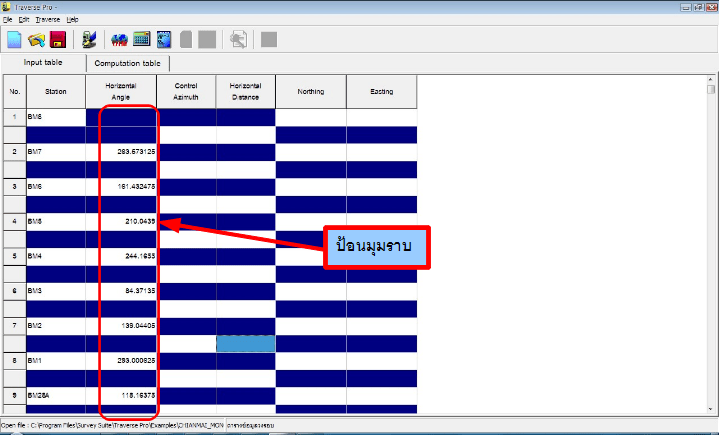The width and height of the screenshot is (719, 435).
Task: Click the vertical scrollbar down arrow
Action: coord(711,409)
